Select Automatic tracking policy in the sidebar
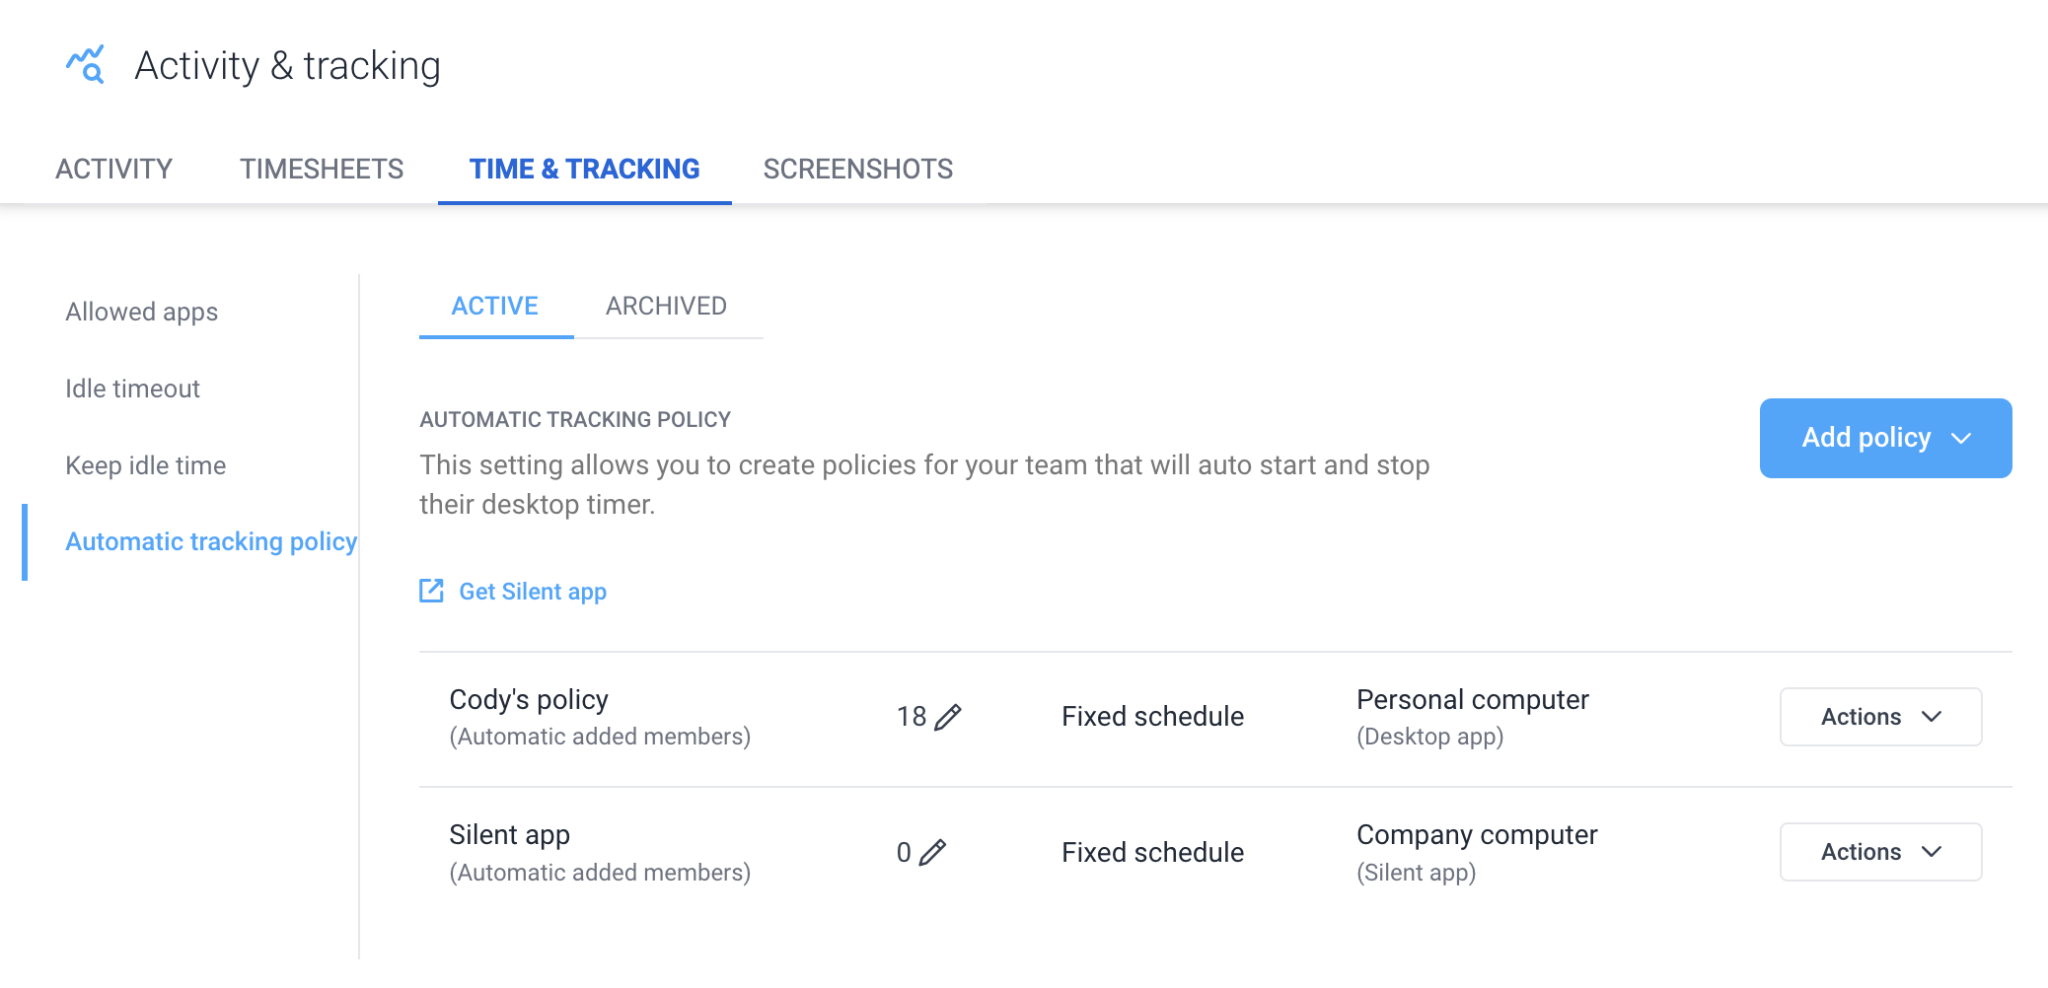 click(211, 541)
